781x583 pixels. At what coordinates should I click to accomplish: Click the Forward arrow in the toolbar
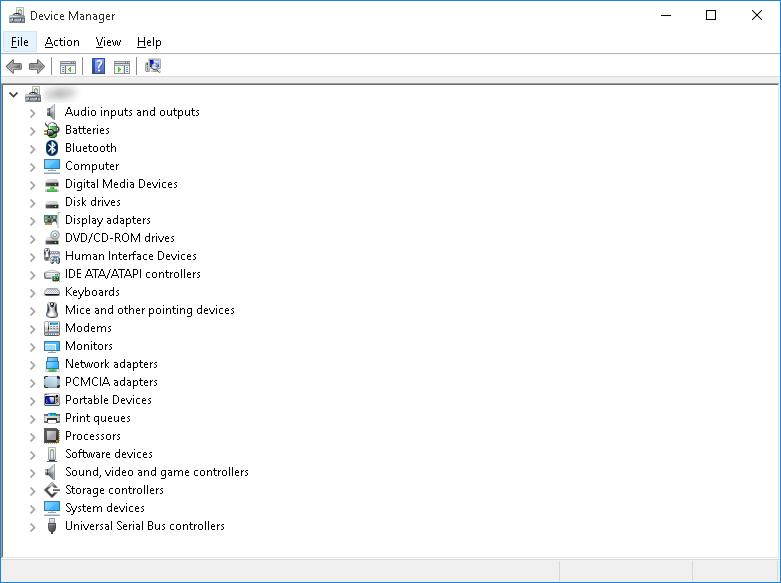[37, 67]
